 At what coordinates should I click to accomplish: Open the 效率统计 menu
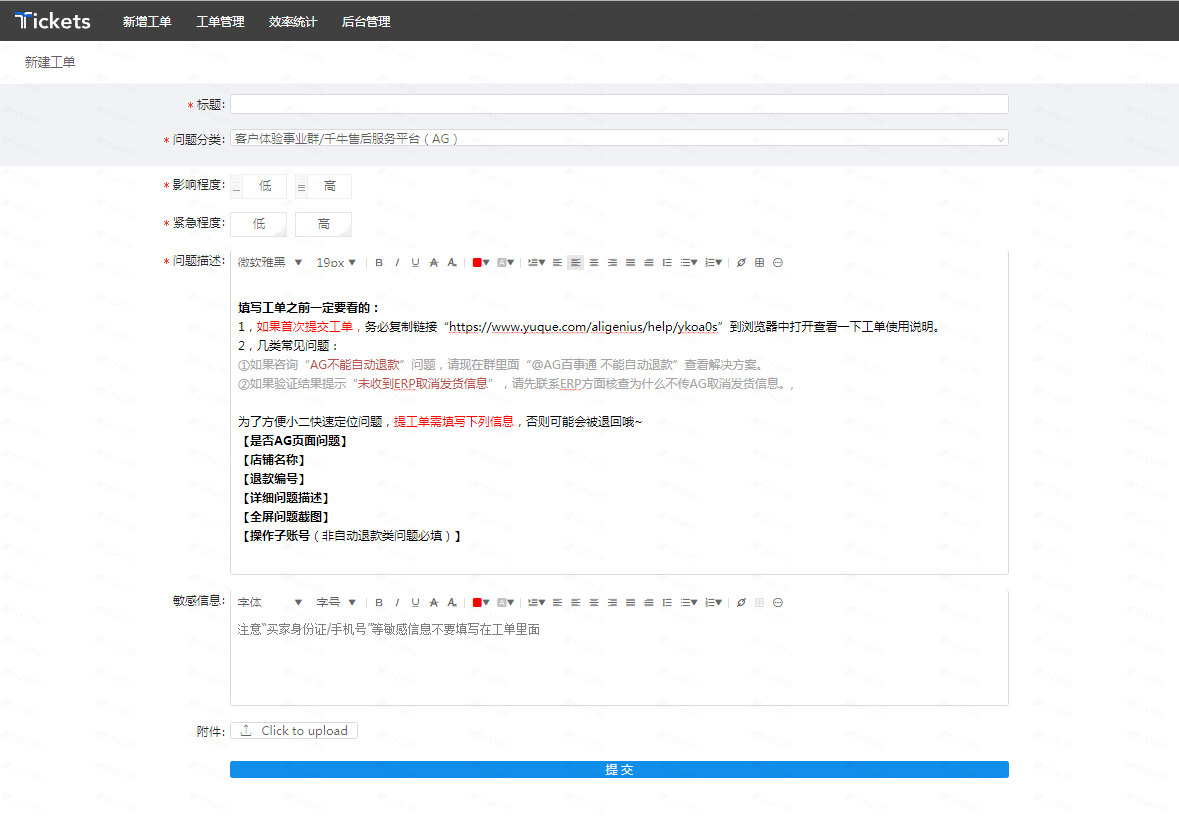pos(292,22)
